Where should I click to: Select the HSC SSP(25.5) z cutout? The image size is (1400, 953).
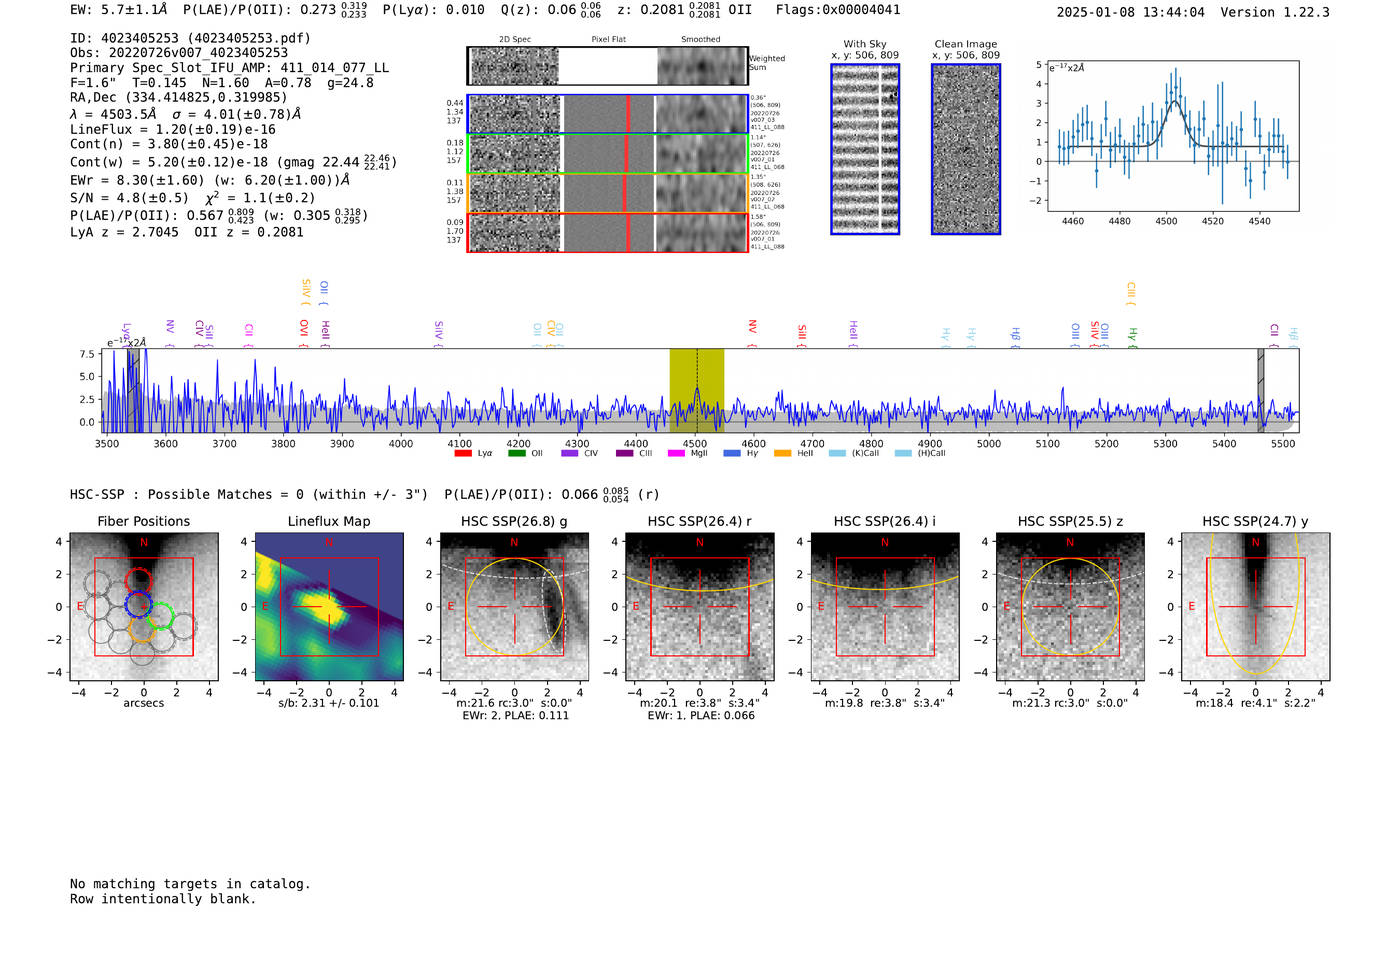1070,607
